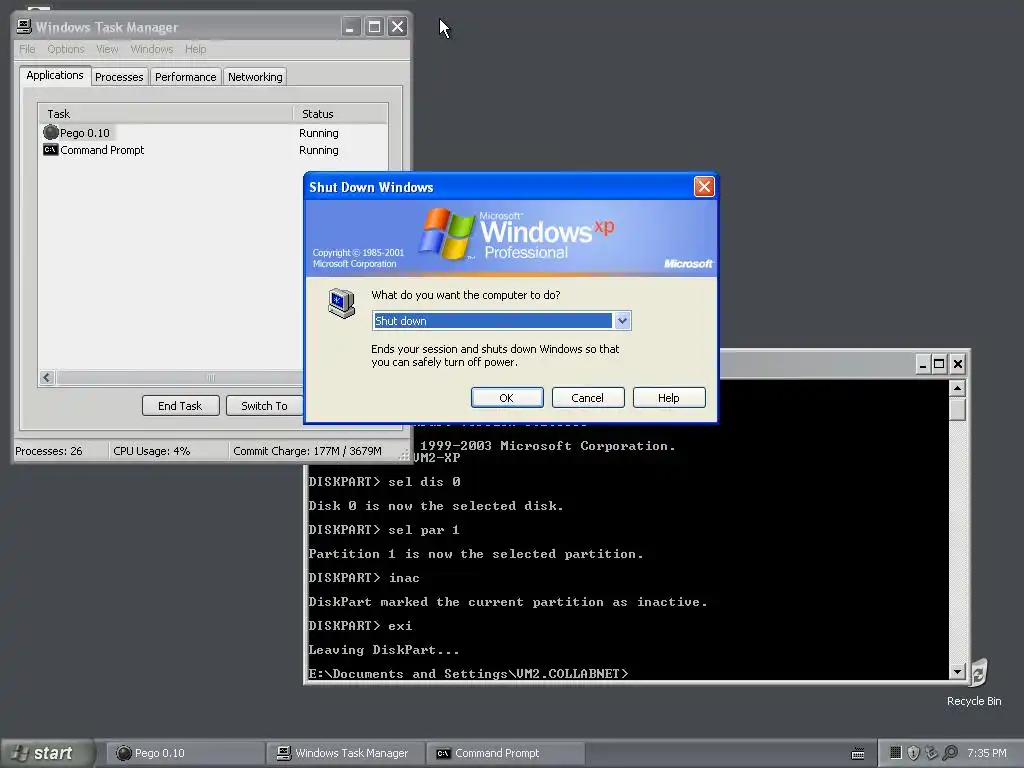Confirm shut down with OK button
1024x768 pixels.
(x=507, y=398)
